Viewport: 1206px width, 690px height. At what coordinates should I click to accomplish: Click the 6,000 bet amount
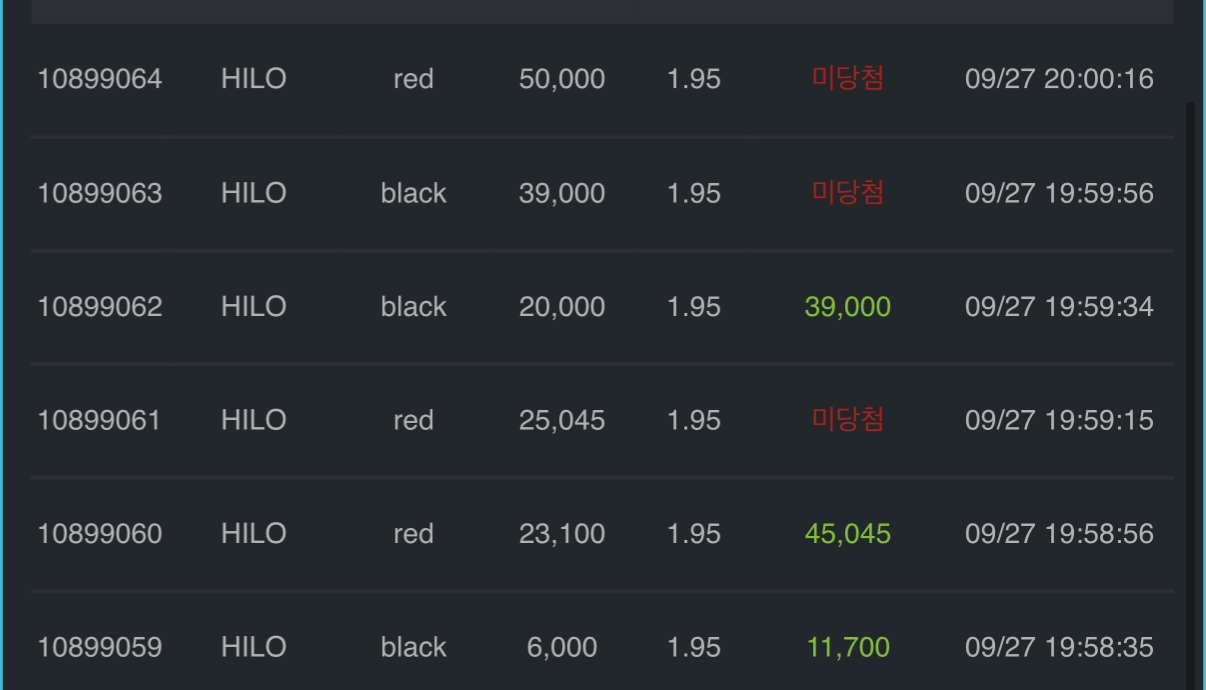(561, 648)
